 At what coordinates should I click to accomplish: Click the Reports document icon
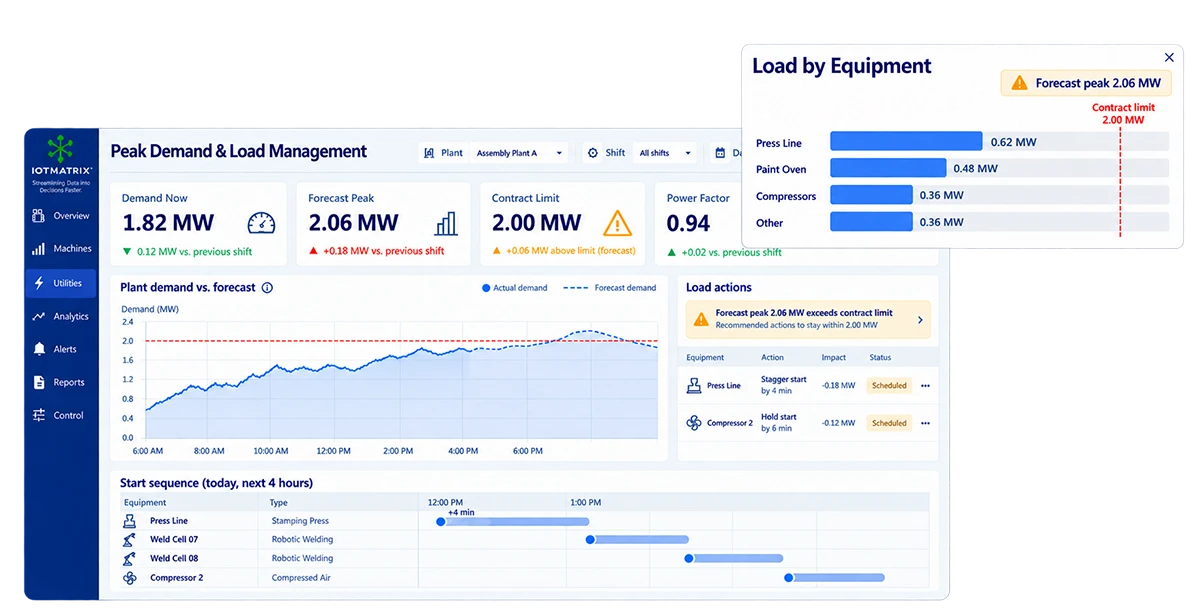[39, 383]
